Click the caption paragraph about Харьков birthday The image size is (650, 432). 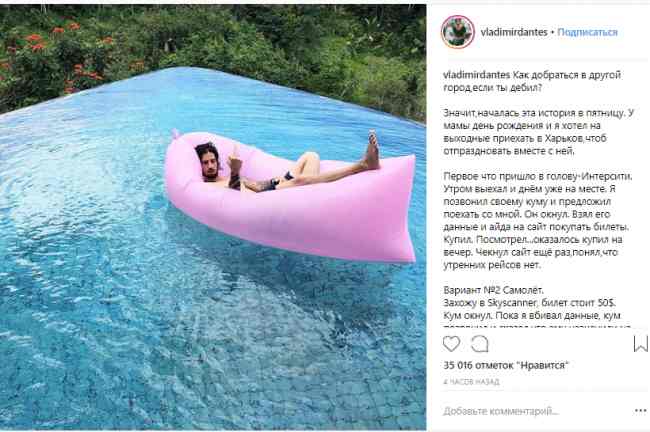pos(538,132)
